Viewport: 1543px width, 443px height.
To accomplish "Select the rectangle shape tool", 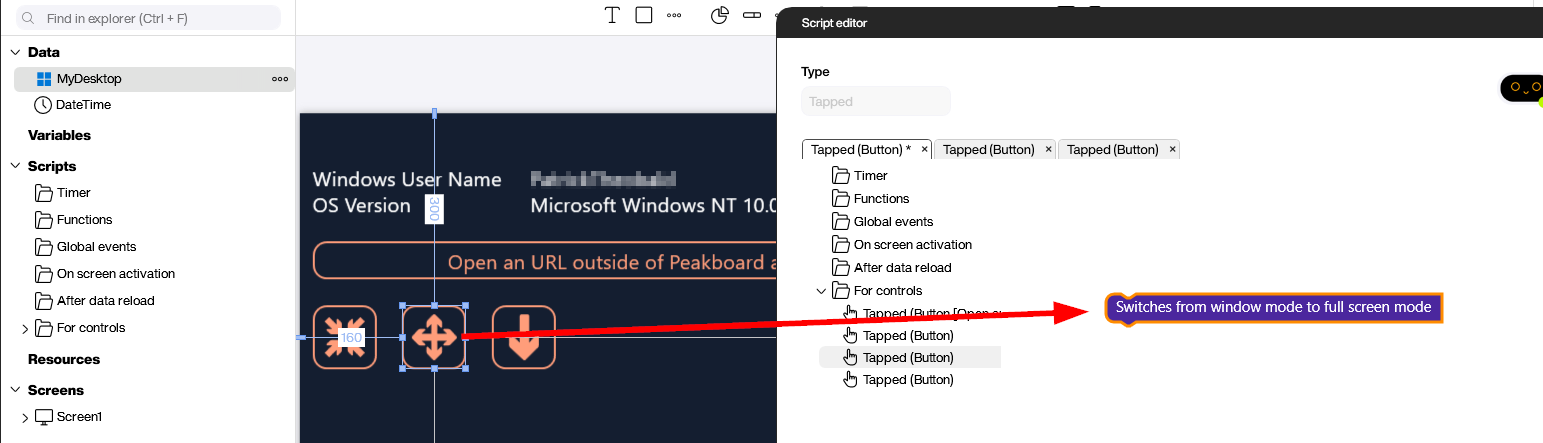I will pyautogui.click(x=644, y=15).
